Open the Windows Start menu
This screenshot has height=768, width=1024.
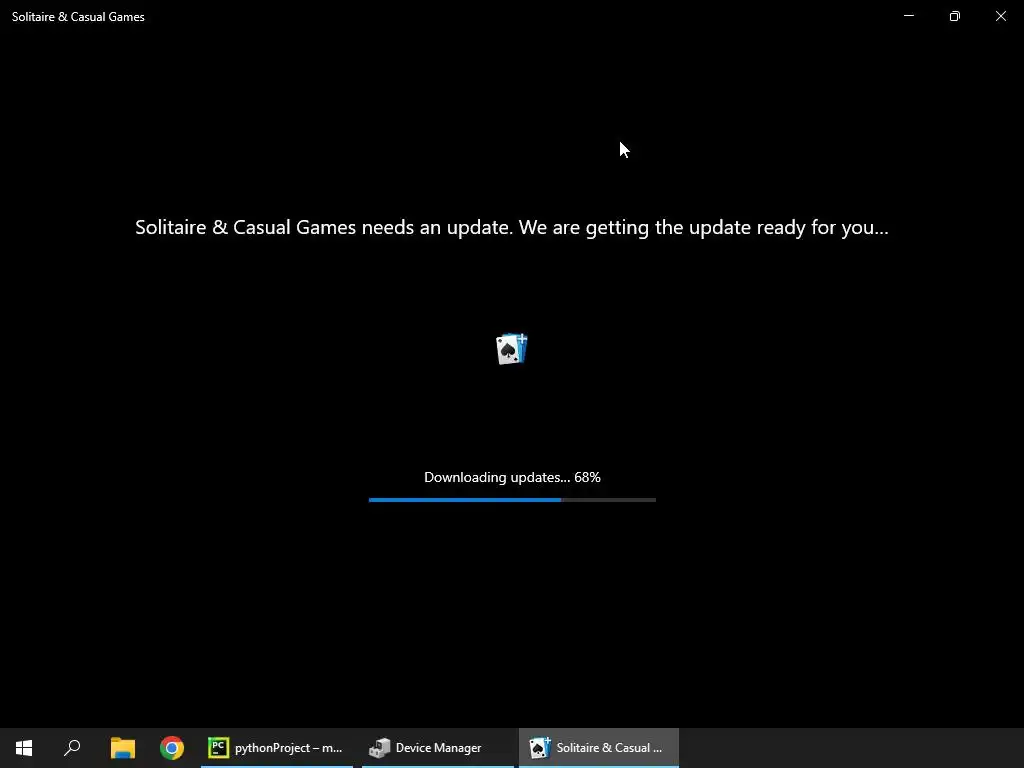[24, 748]
